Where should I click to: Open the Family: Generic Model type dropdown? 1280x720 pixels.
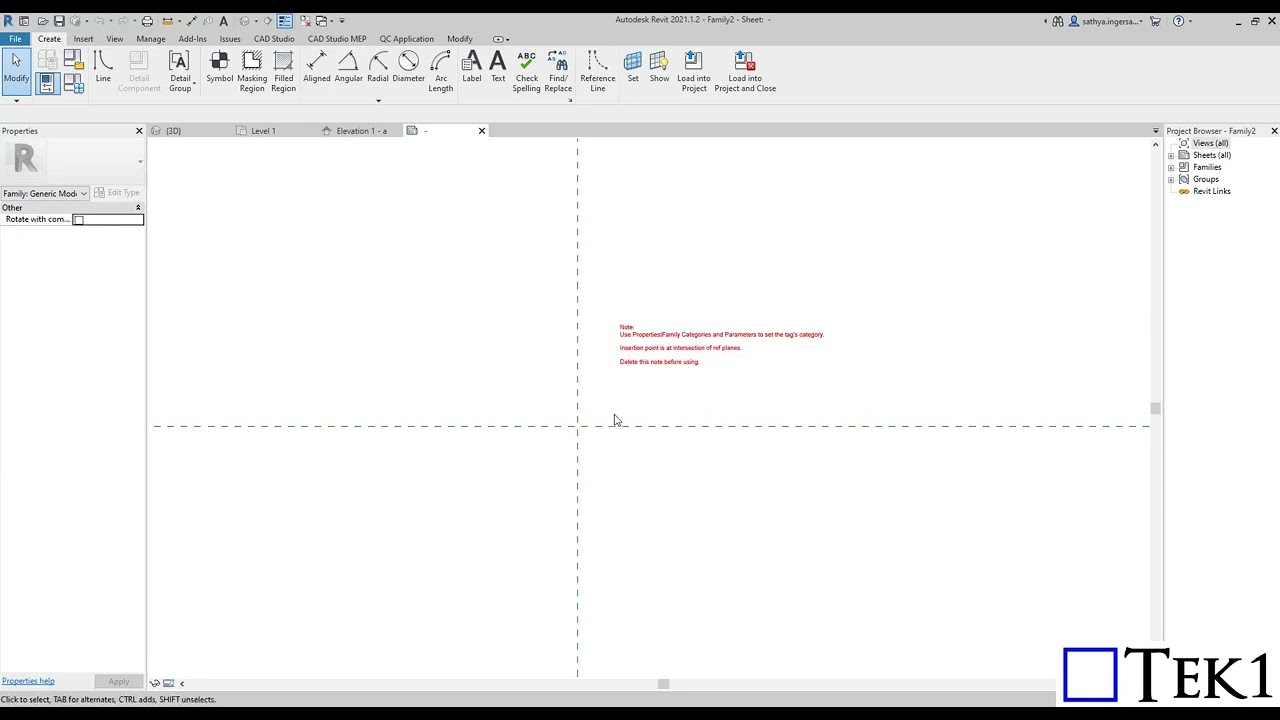click(45, 193)
